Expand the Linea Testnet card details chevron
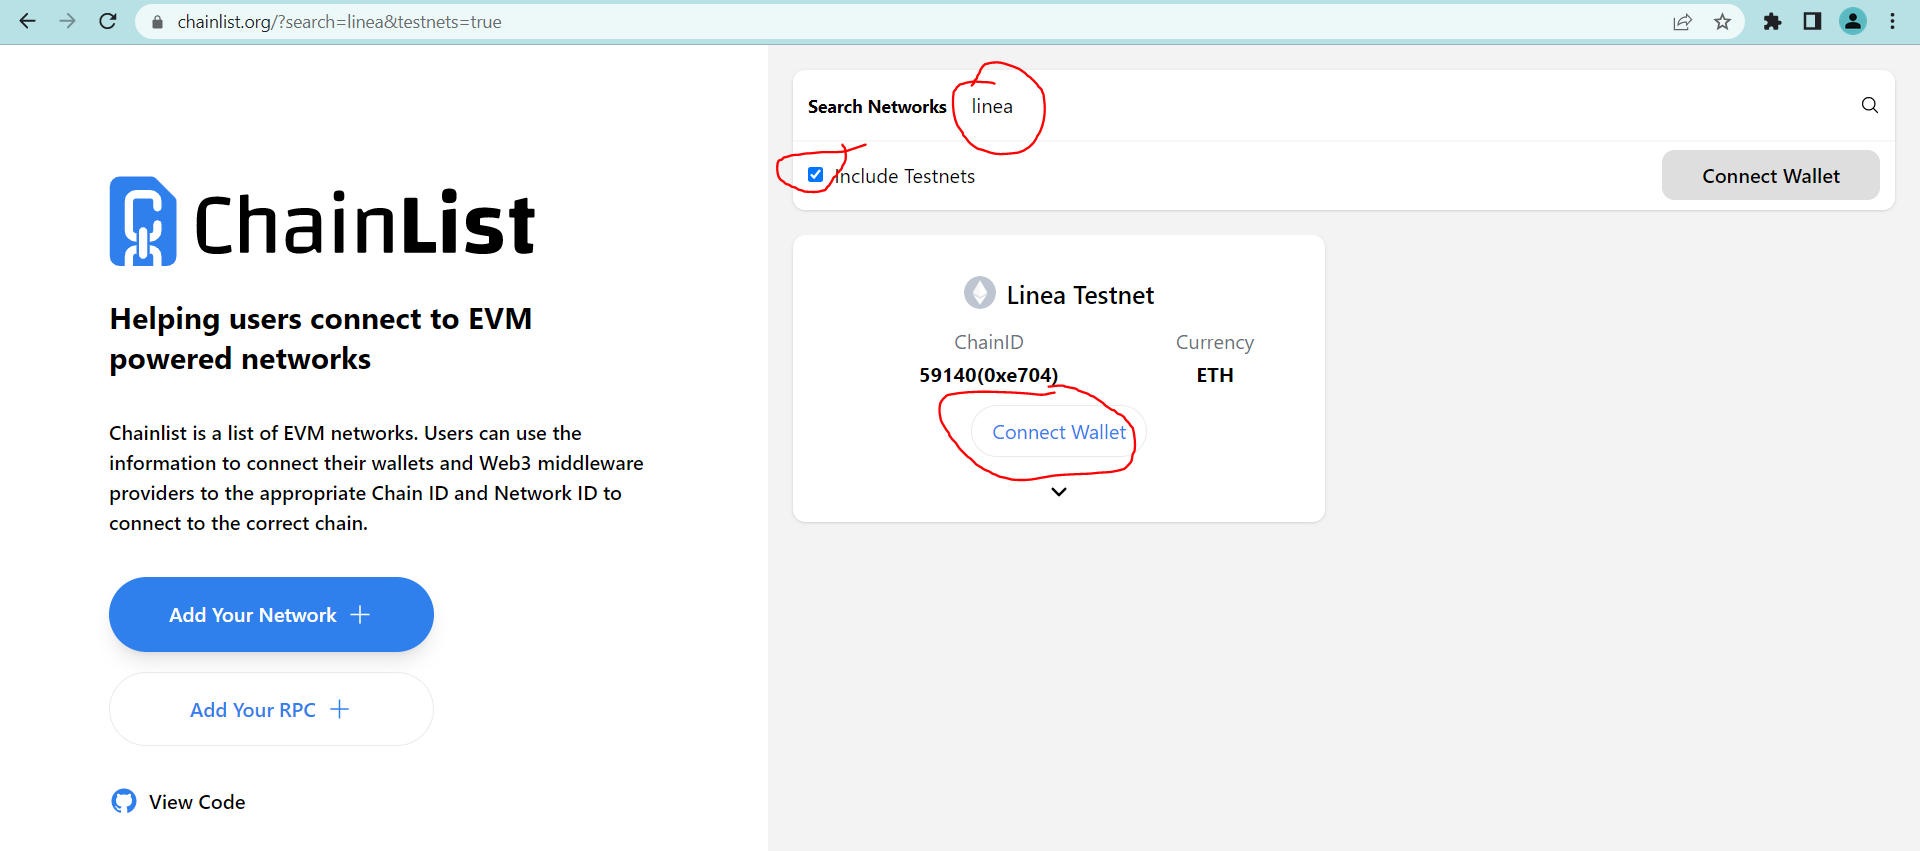The height and width of the screenshot is (851, 1920). pyautogui.click(x=1059, y=492)
